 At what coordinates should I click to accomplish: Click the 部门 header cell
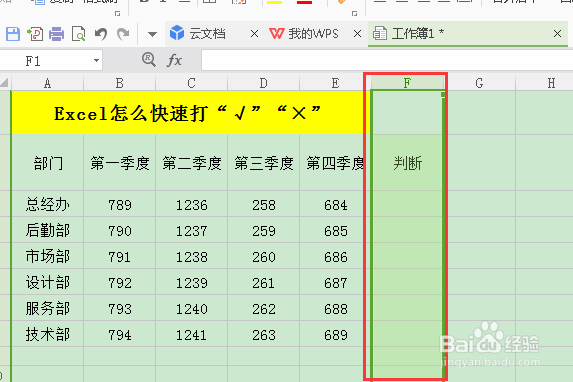48,163
